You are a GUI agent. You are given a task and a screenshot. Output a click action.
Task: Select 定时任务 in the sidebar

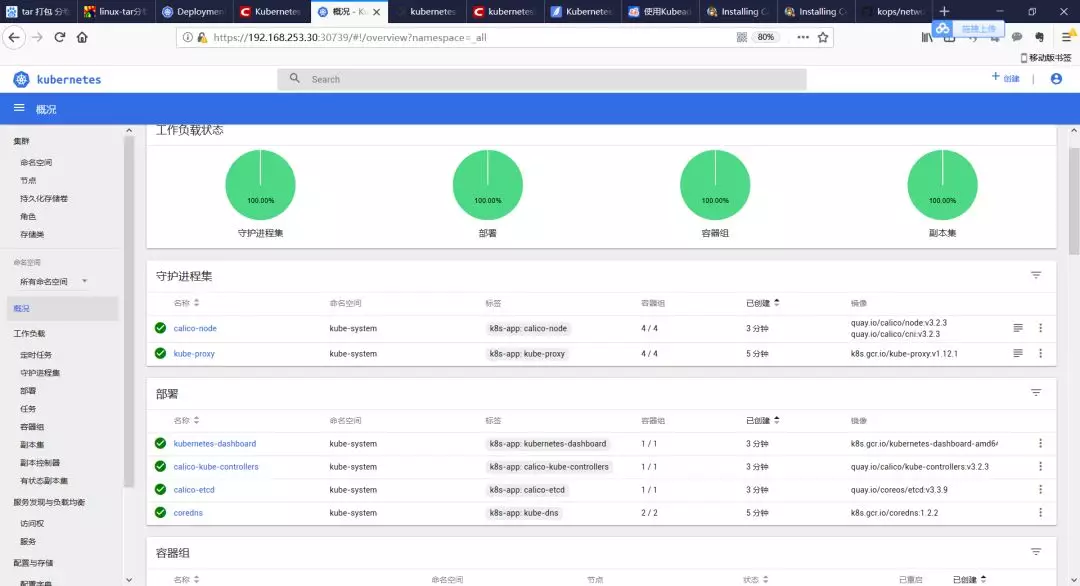pyautogui.click(x=36, y=355)
